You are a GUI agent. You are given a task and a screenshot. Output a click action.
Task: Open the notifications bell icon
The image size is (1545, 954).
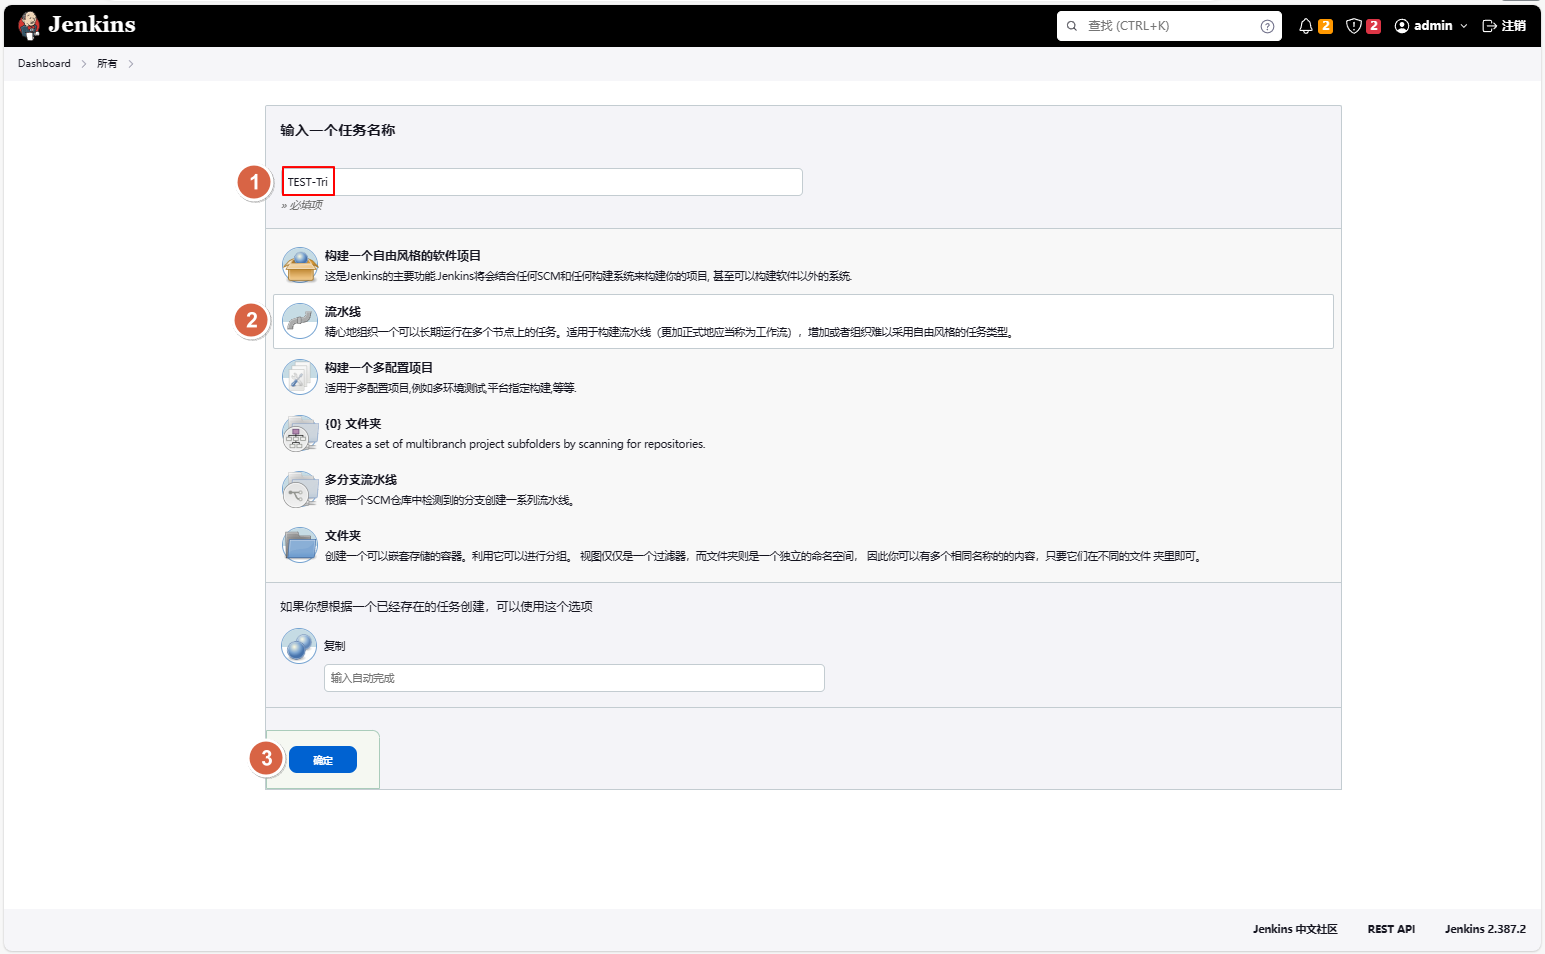(1305, 26)
